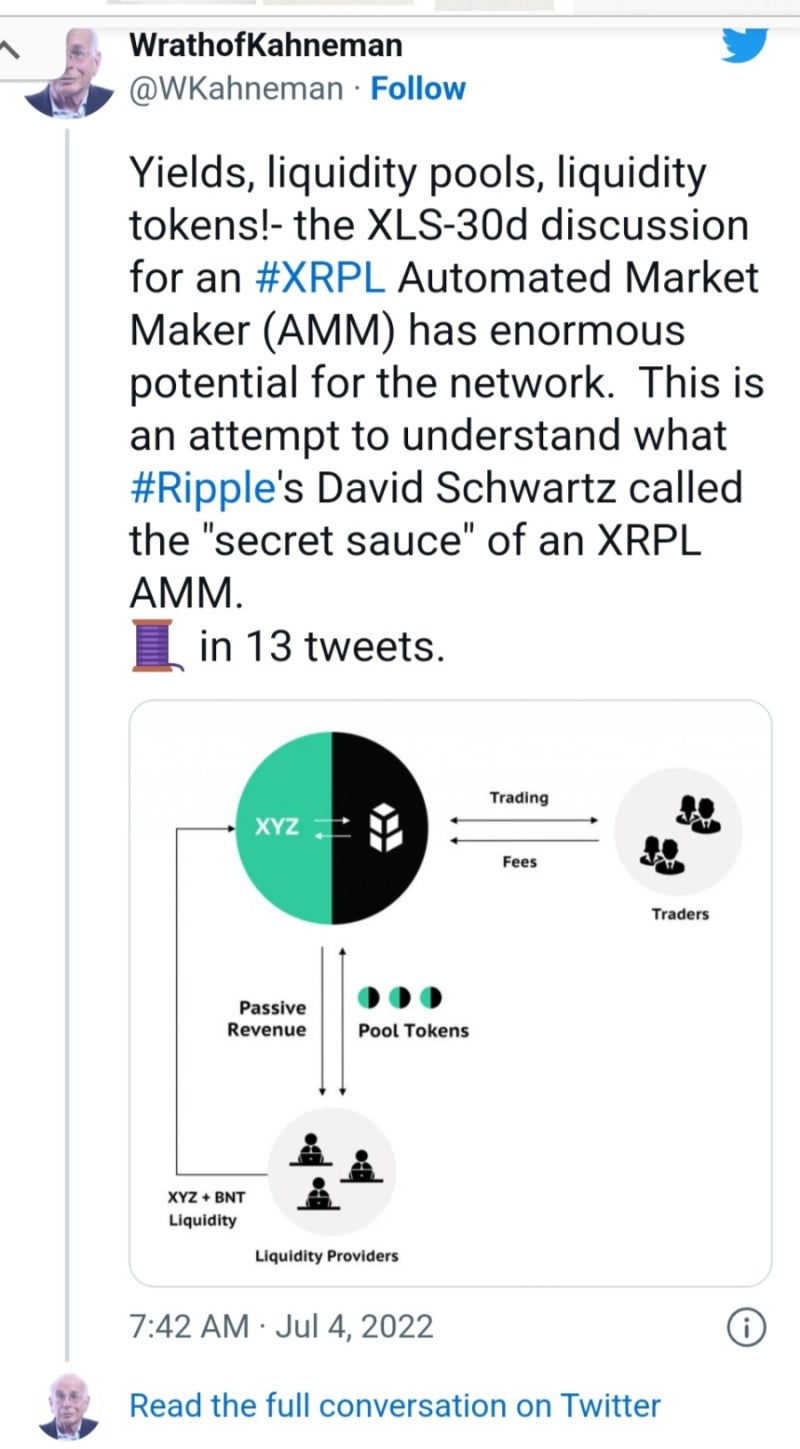Open the tweet info icon
The height and width of the screenshot is (1449, 800).
coord(746,1327)
